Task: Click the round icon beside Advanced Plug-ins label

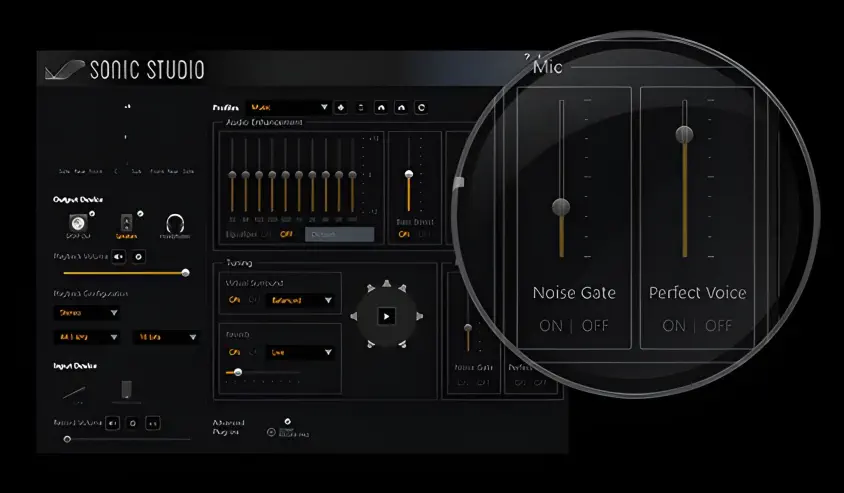Action: click(x=271, y=432)
